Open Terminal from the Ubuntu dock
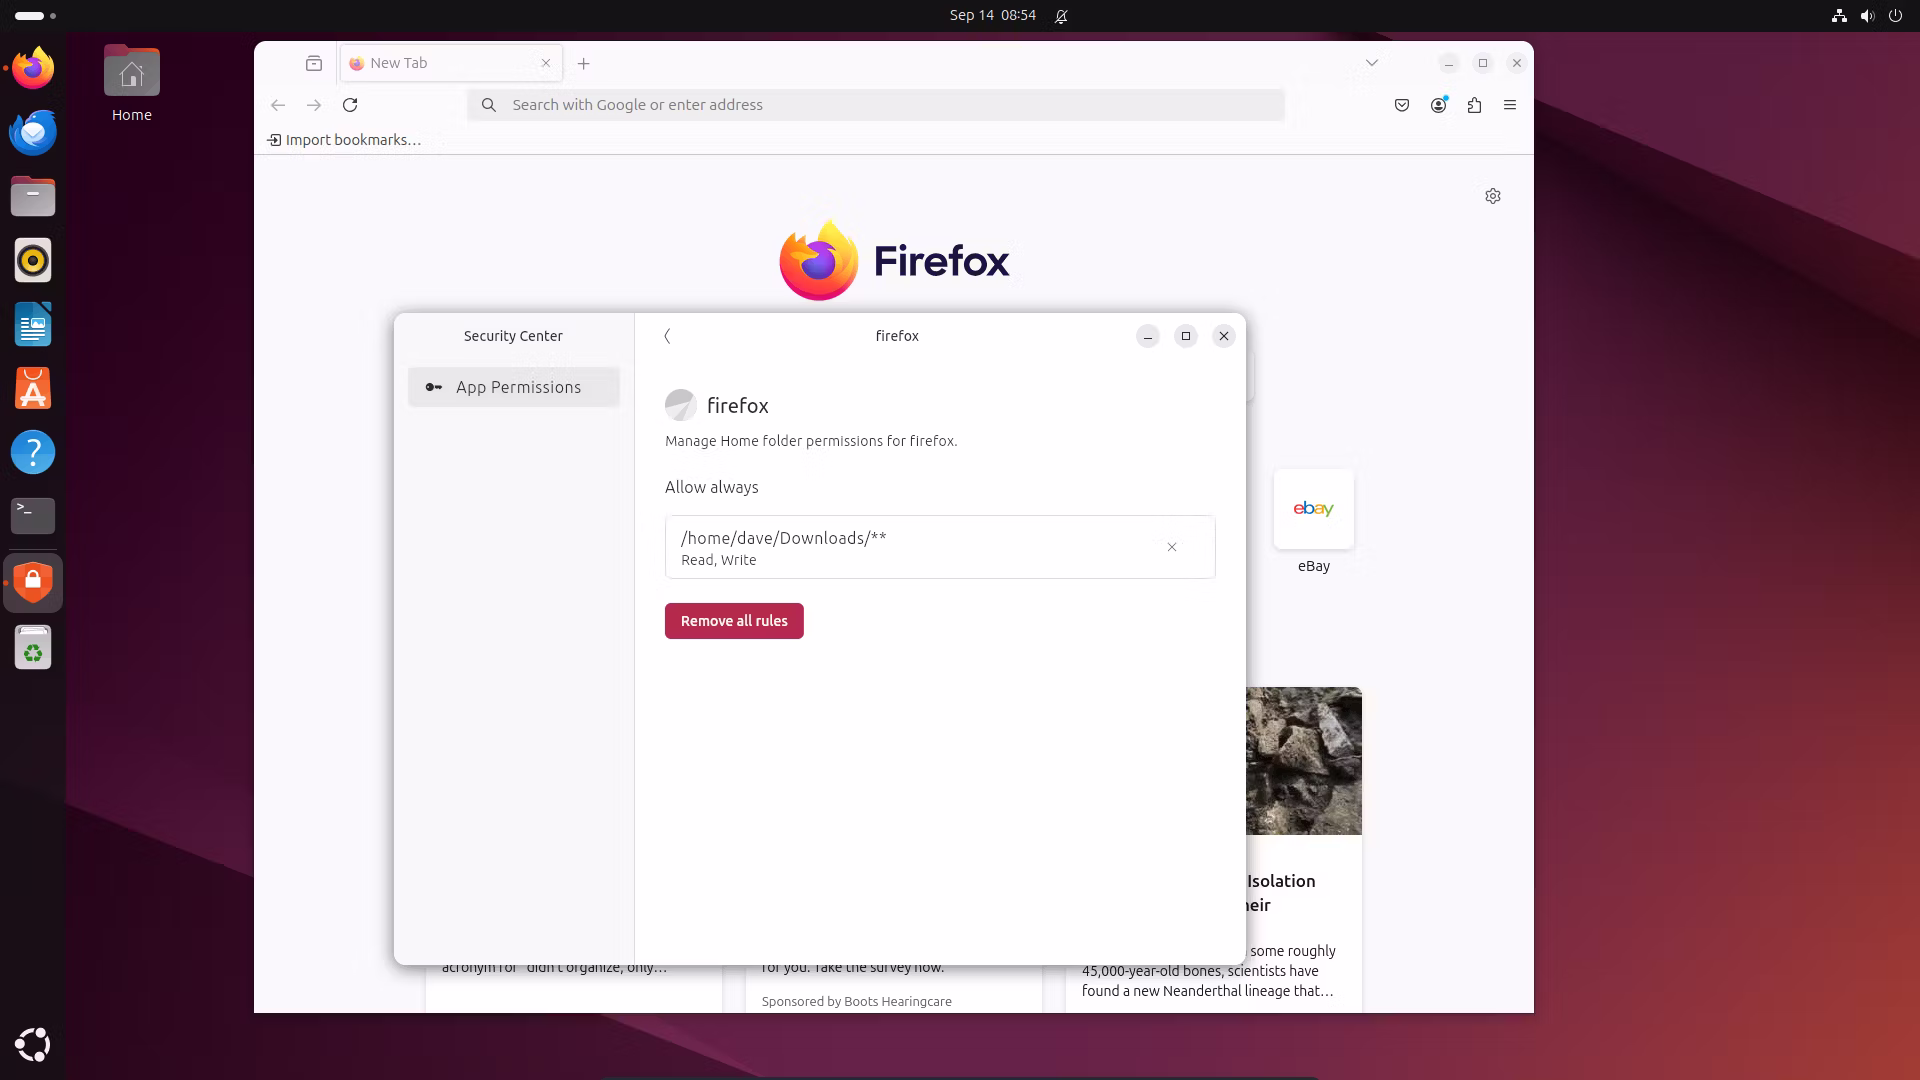This screenshot has width=1920, height=1080. [33, 516]
